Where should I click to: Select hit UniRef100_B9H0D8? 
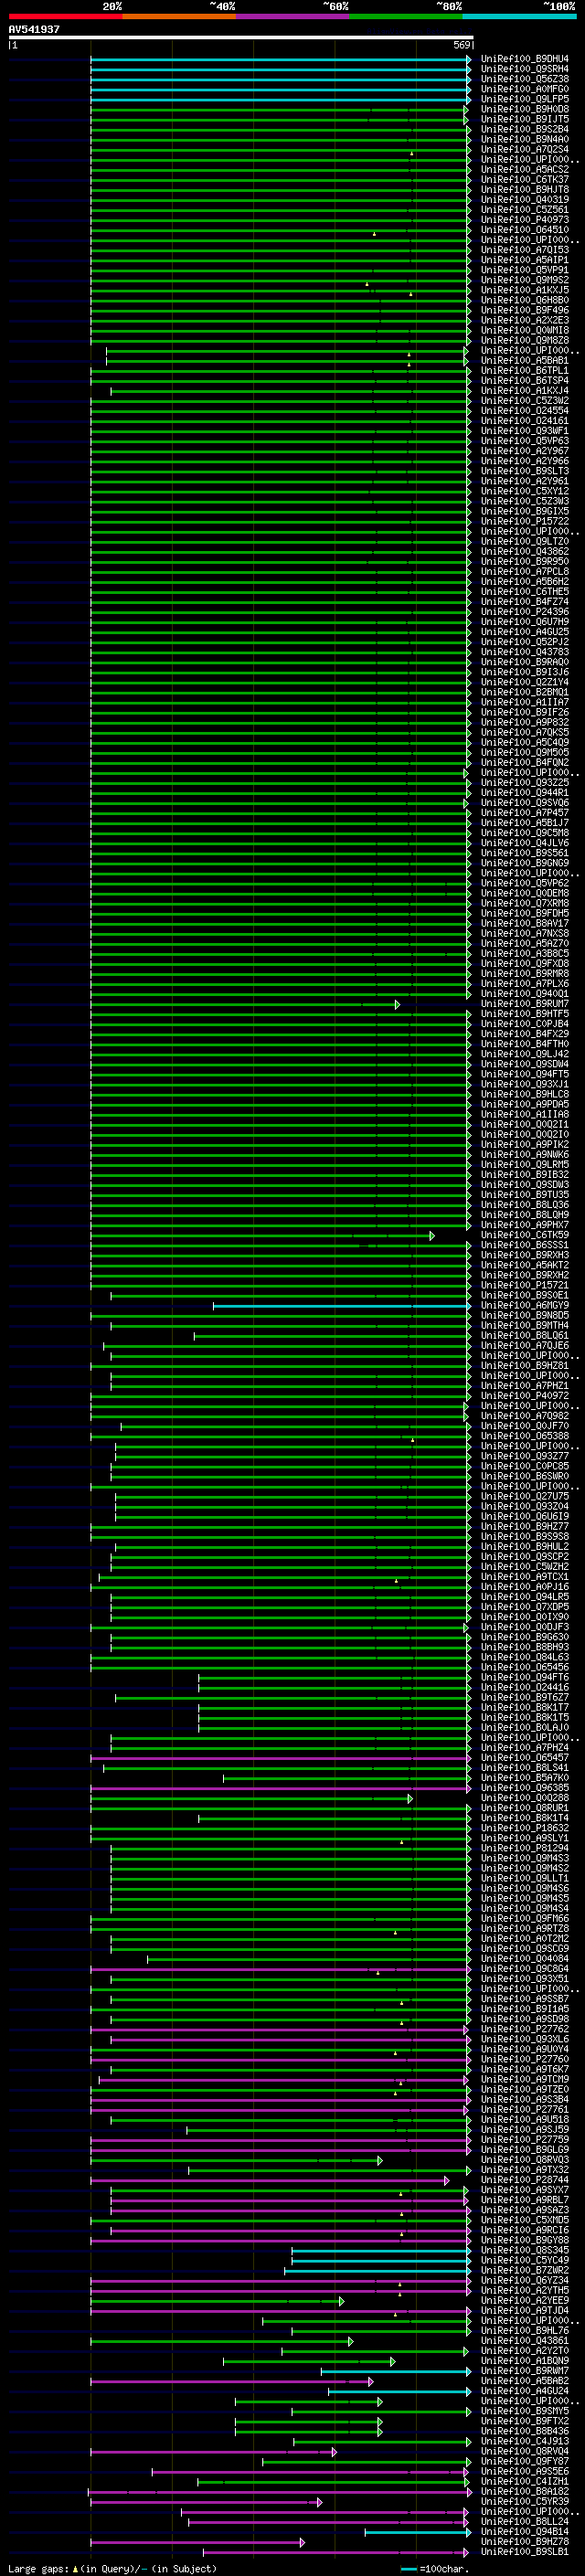[524, 110]
